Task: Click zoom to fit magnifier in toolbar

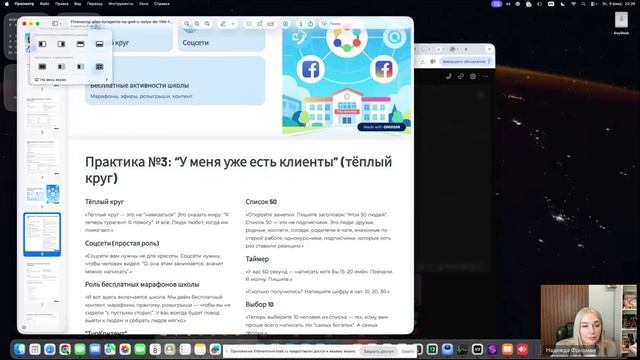Action: [x=207, y=24]
